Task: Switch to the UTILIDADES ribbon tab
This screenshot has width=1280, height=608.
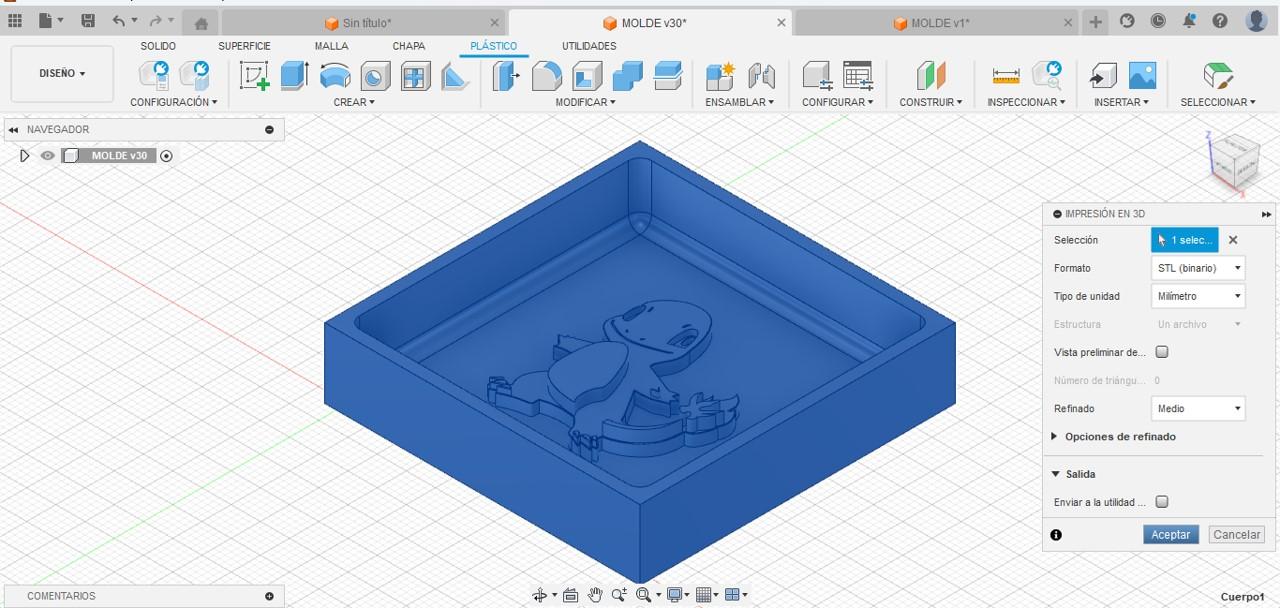Action: pyautogui.click(x=589, y=46)
